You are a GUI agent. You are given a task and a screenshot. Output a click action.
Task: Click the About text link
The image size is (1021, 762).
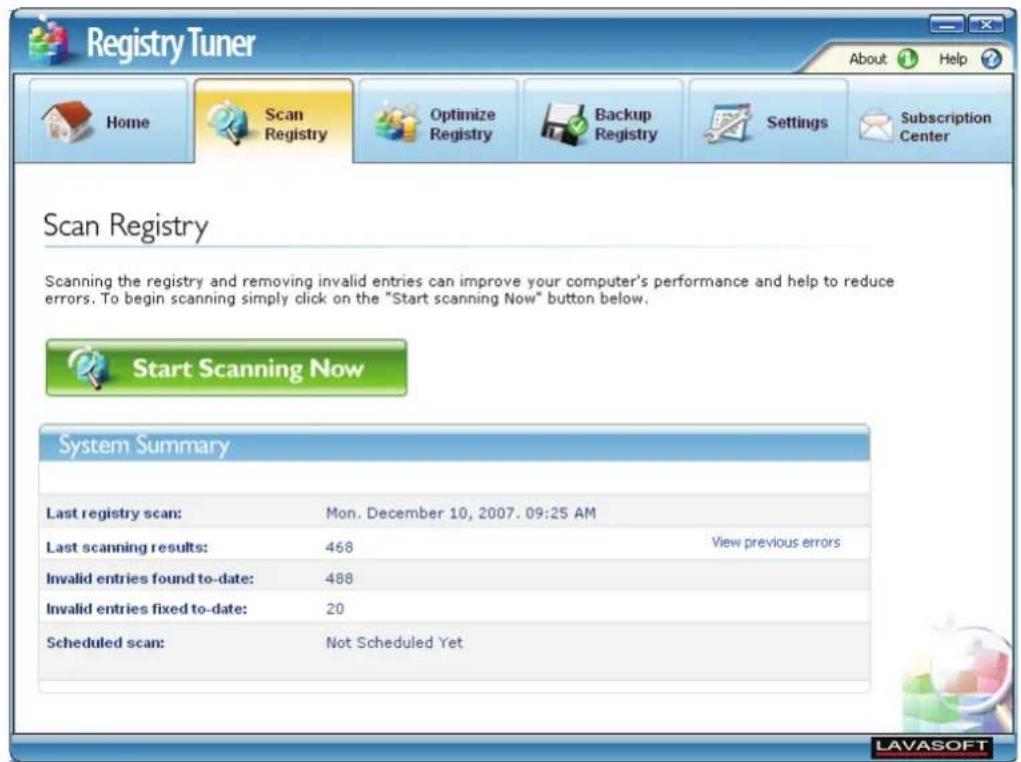[867, 59]
